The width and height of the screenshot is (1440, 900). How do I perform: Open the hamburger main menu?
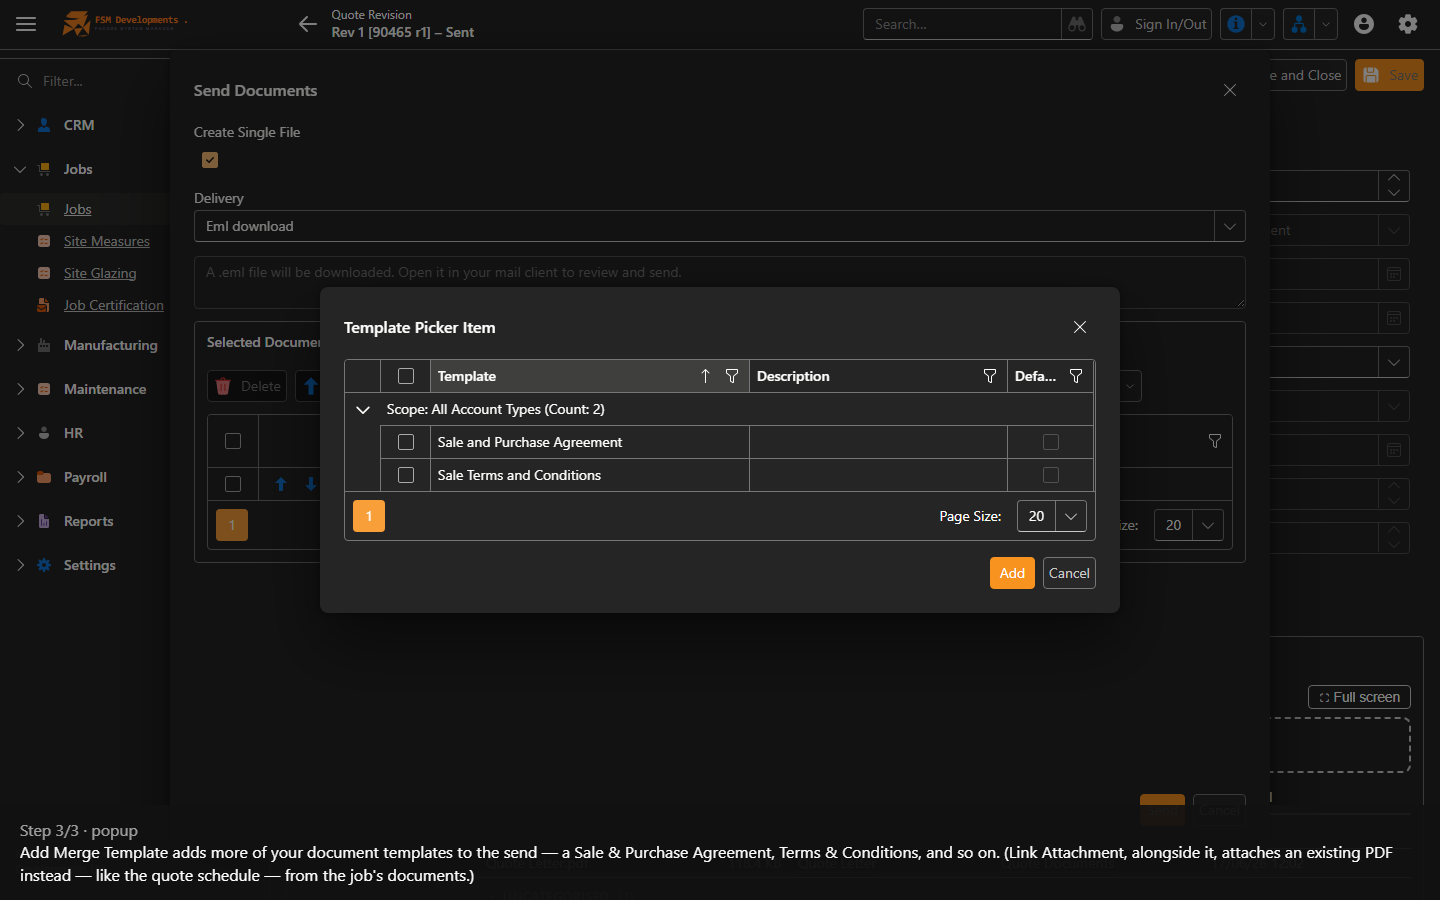(x=26, y=24)
